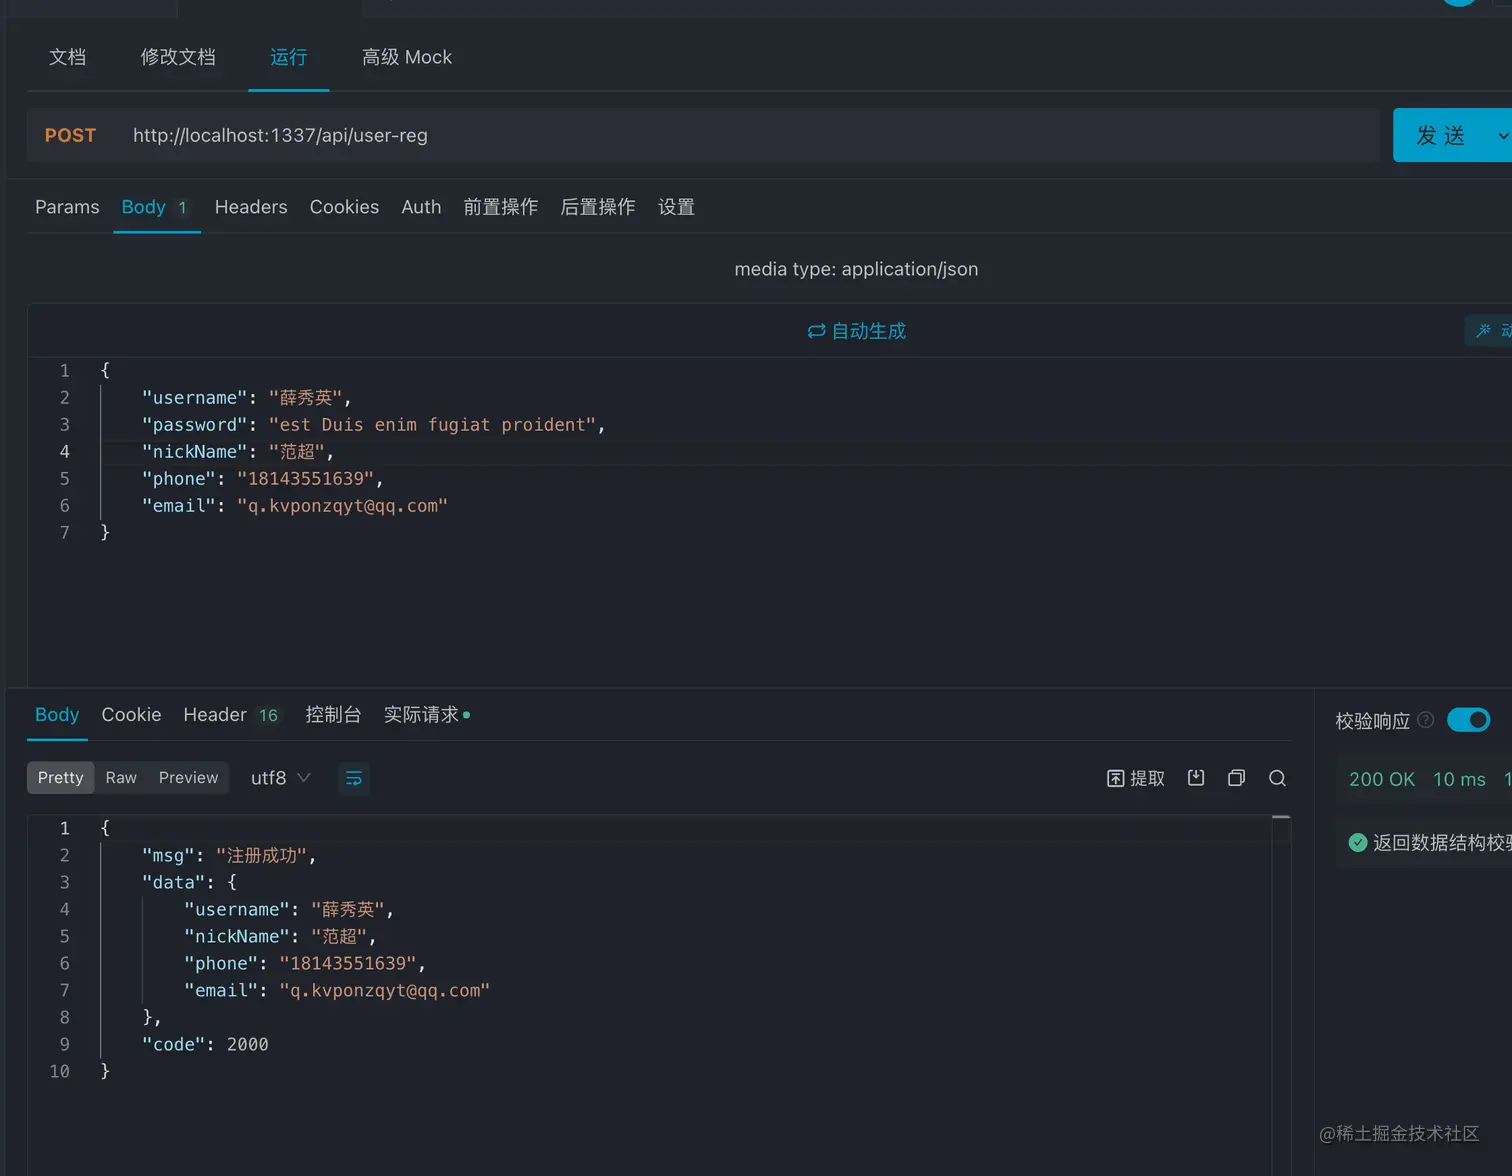Open the request Cookies tab
The image size is (1512, 1176).
(x=344, y=207)
